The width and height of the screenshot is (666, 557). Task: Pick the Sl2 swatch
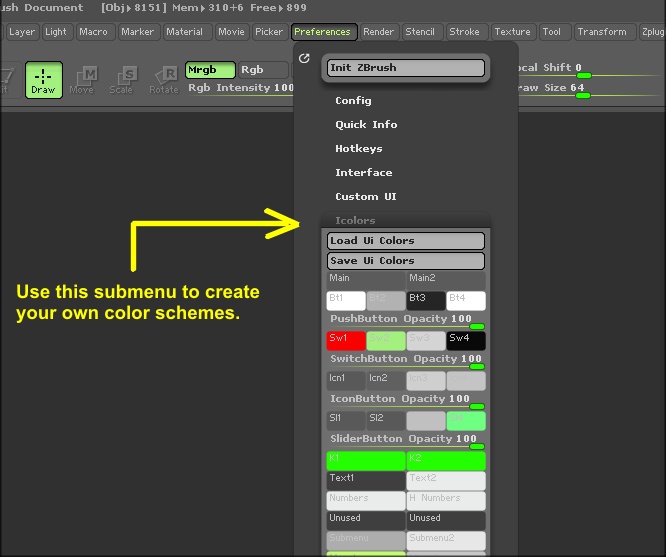pyautogui.click(x=386, y=421)
